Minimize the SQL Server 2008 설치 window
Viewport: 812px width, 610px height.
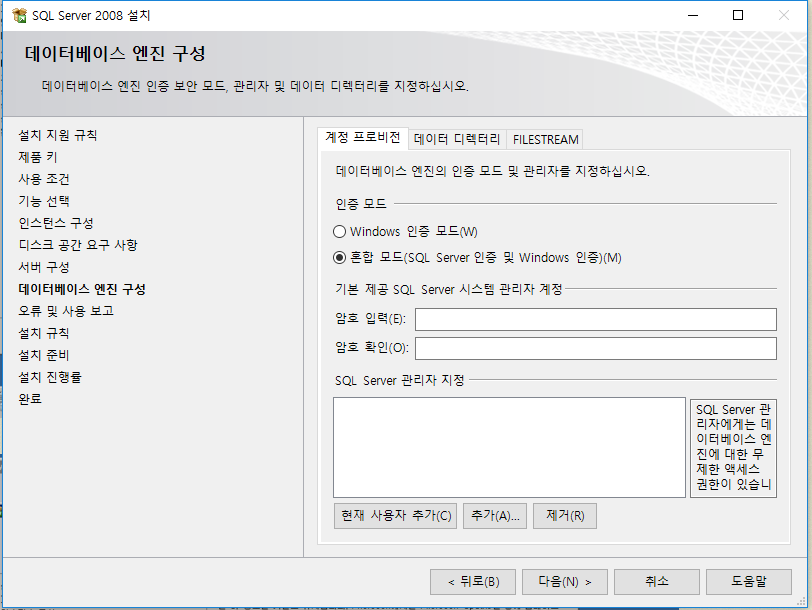click(693, 16)
